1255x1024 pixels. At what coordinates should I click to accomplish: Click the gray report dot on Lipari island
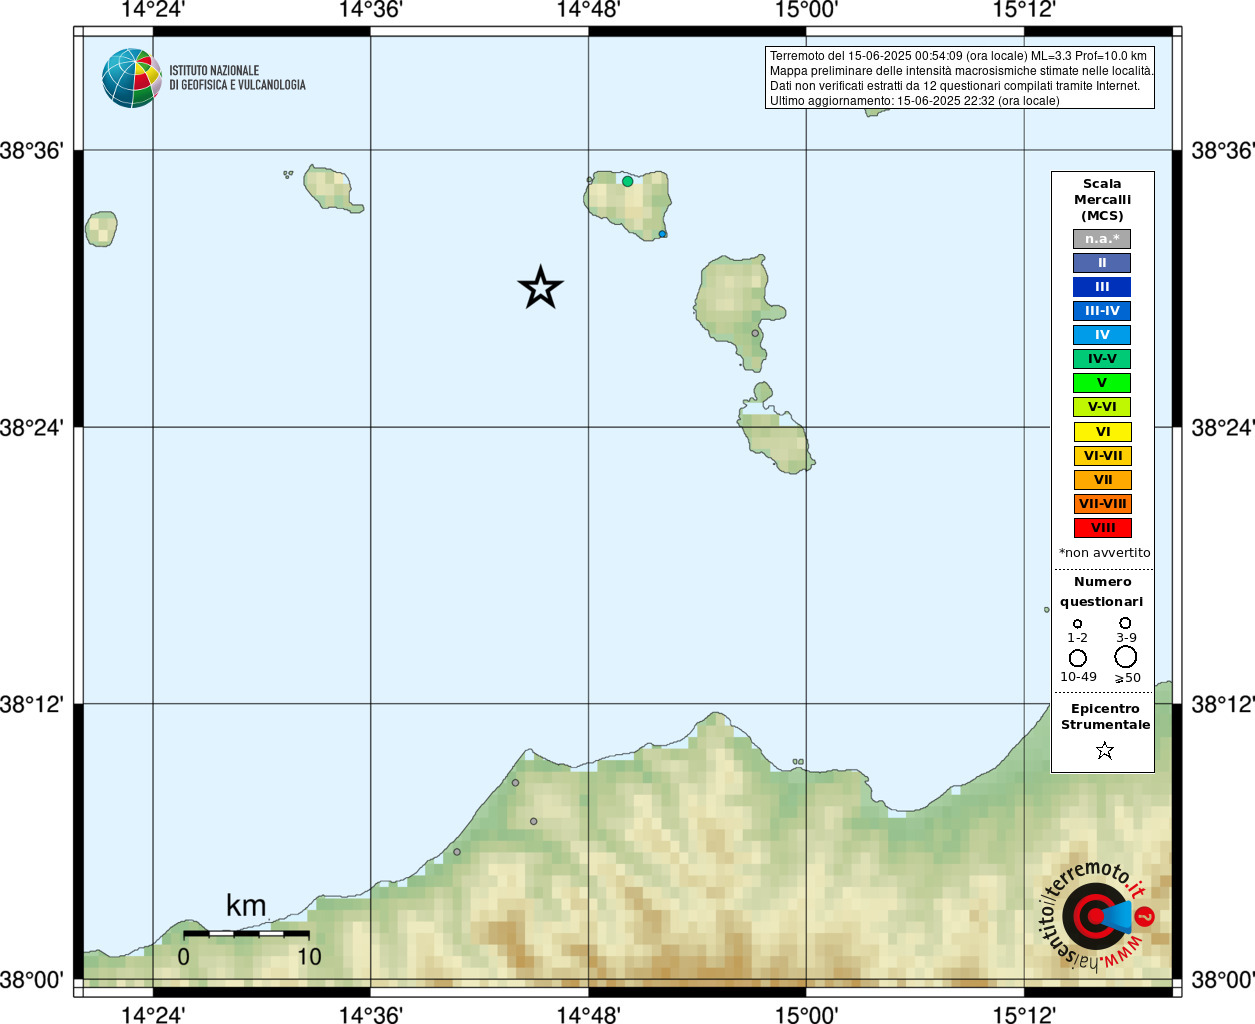coord(755,333)
